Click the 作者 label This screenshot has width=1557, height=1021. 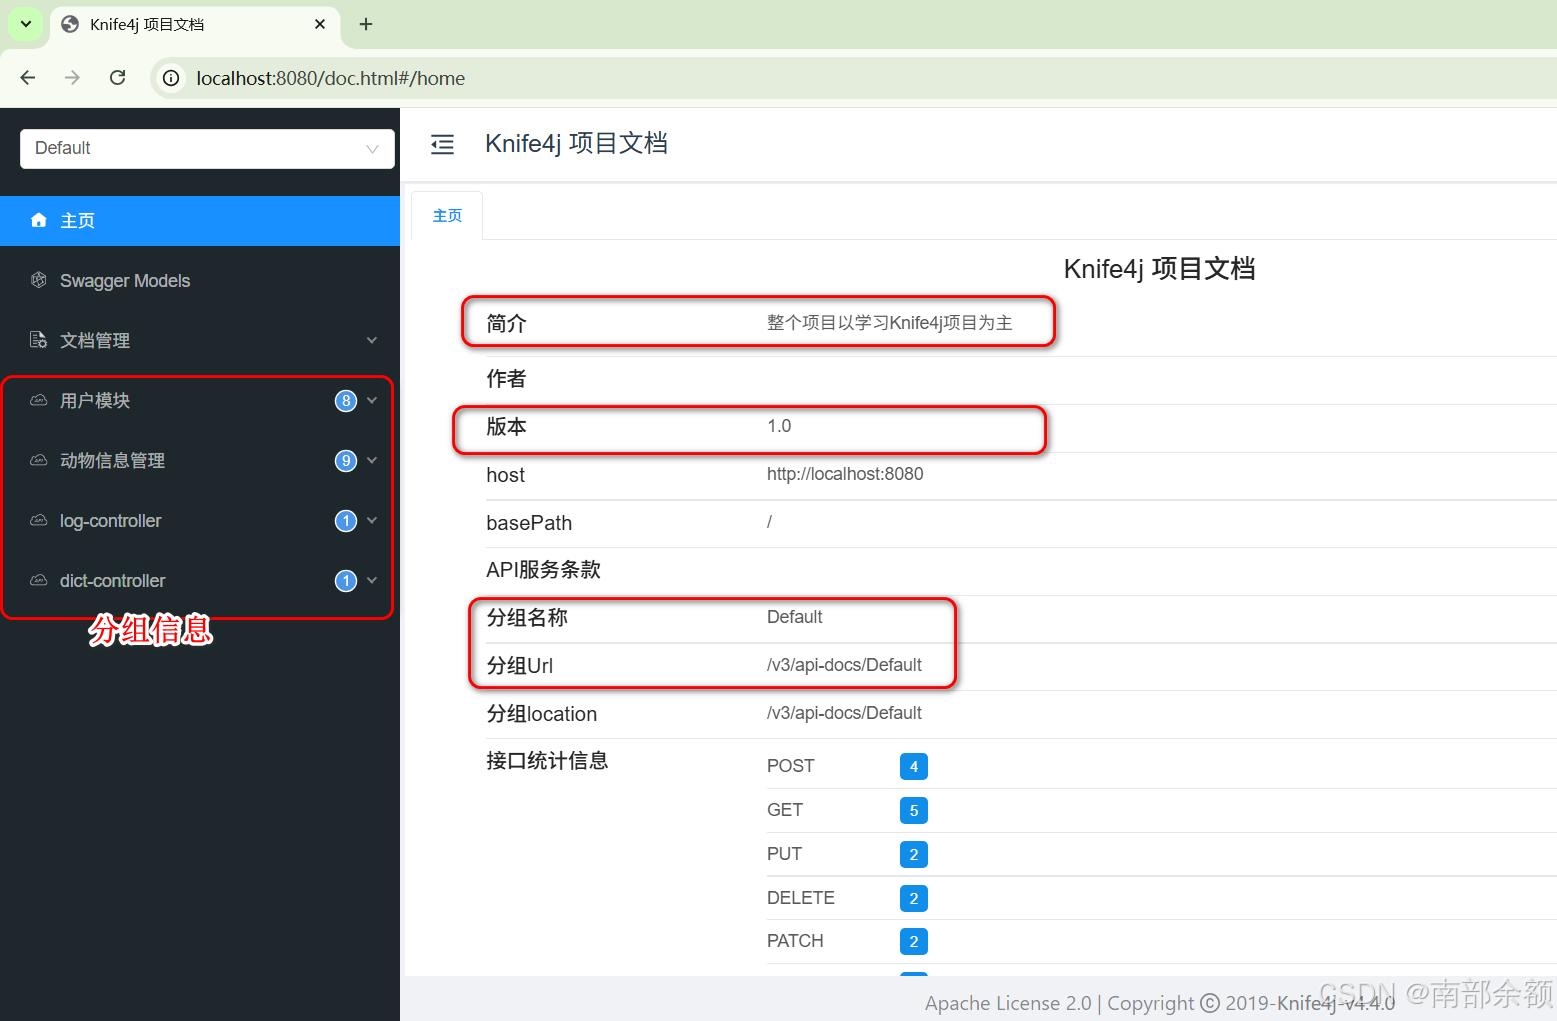pyautogui.click(x=506, y=379)
